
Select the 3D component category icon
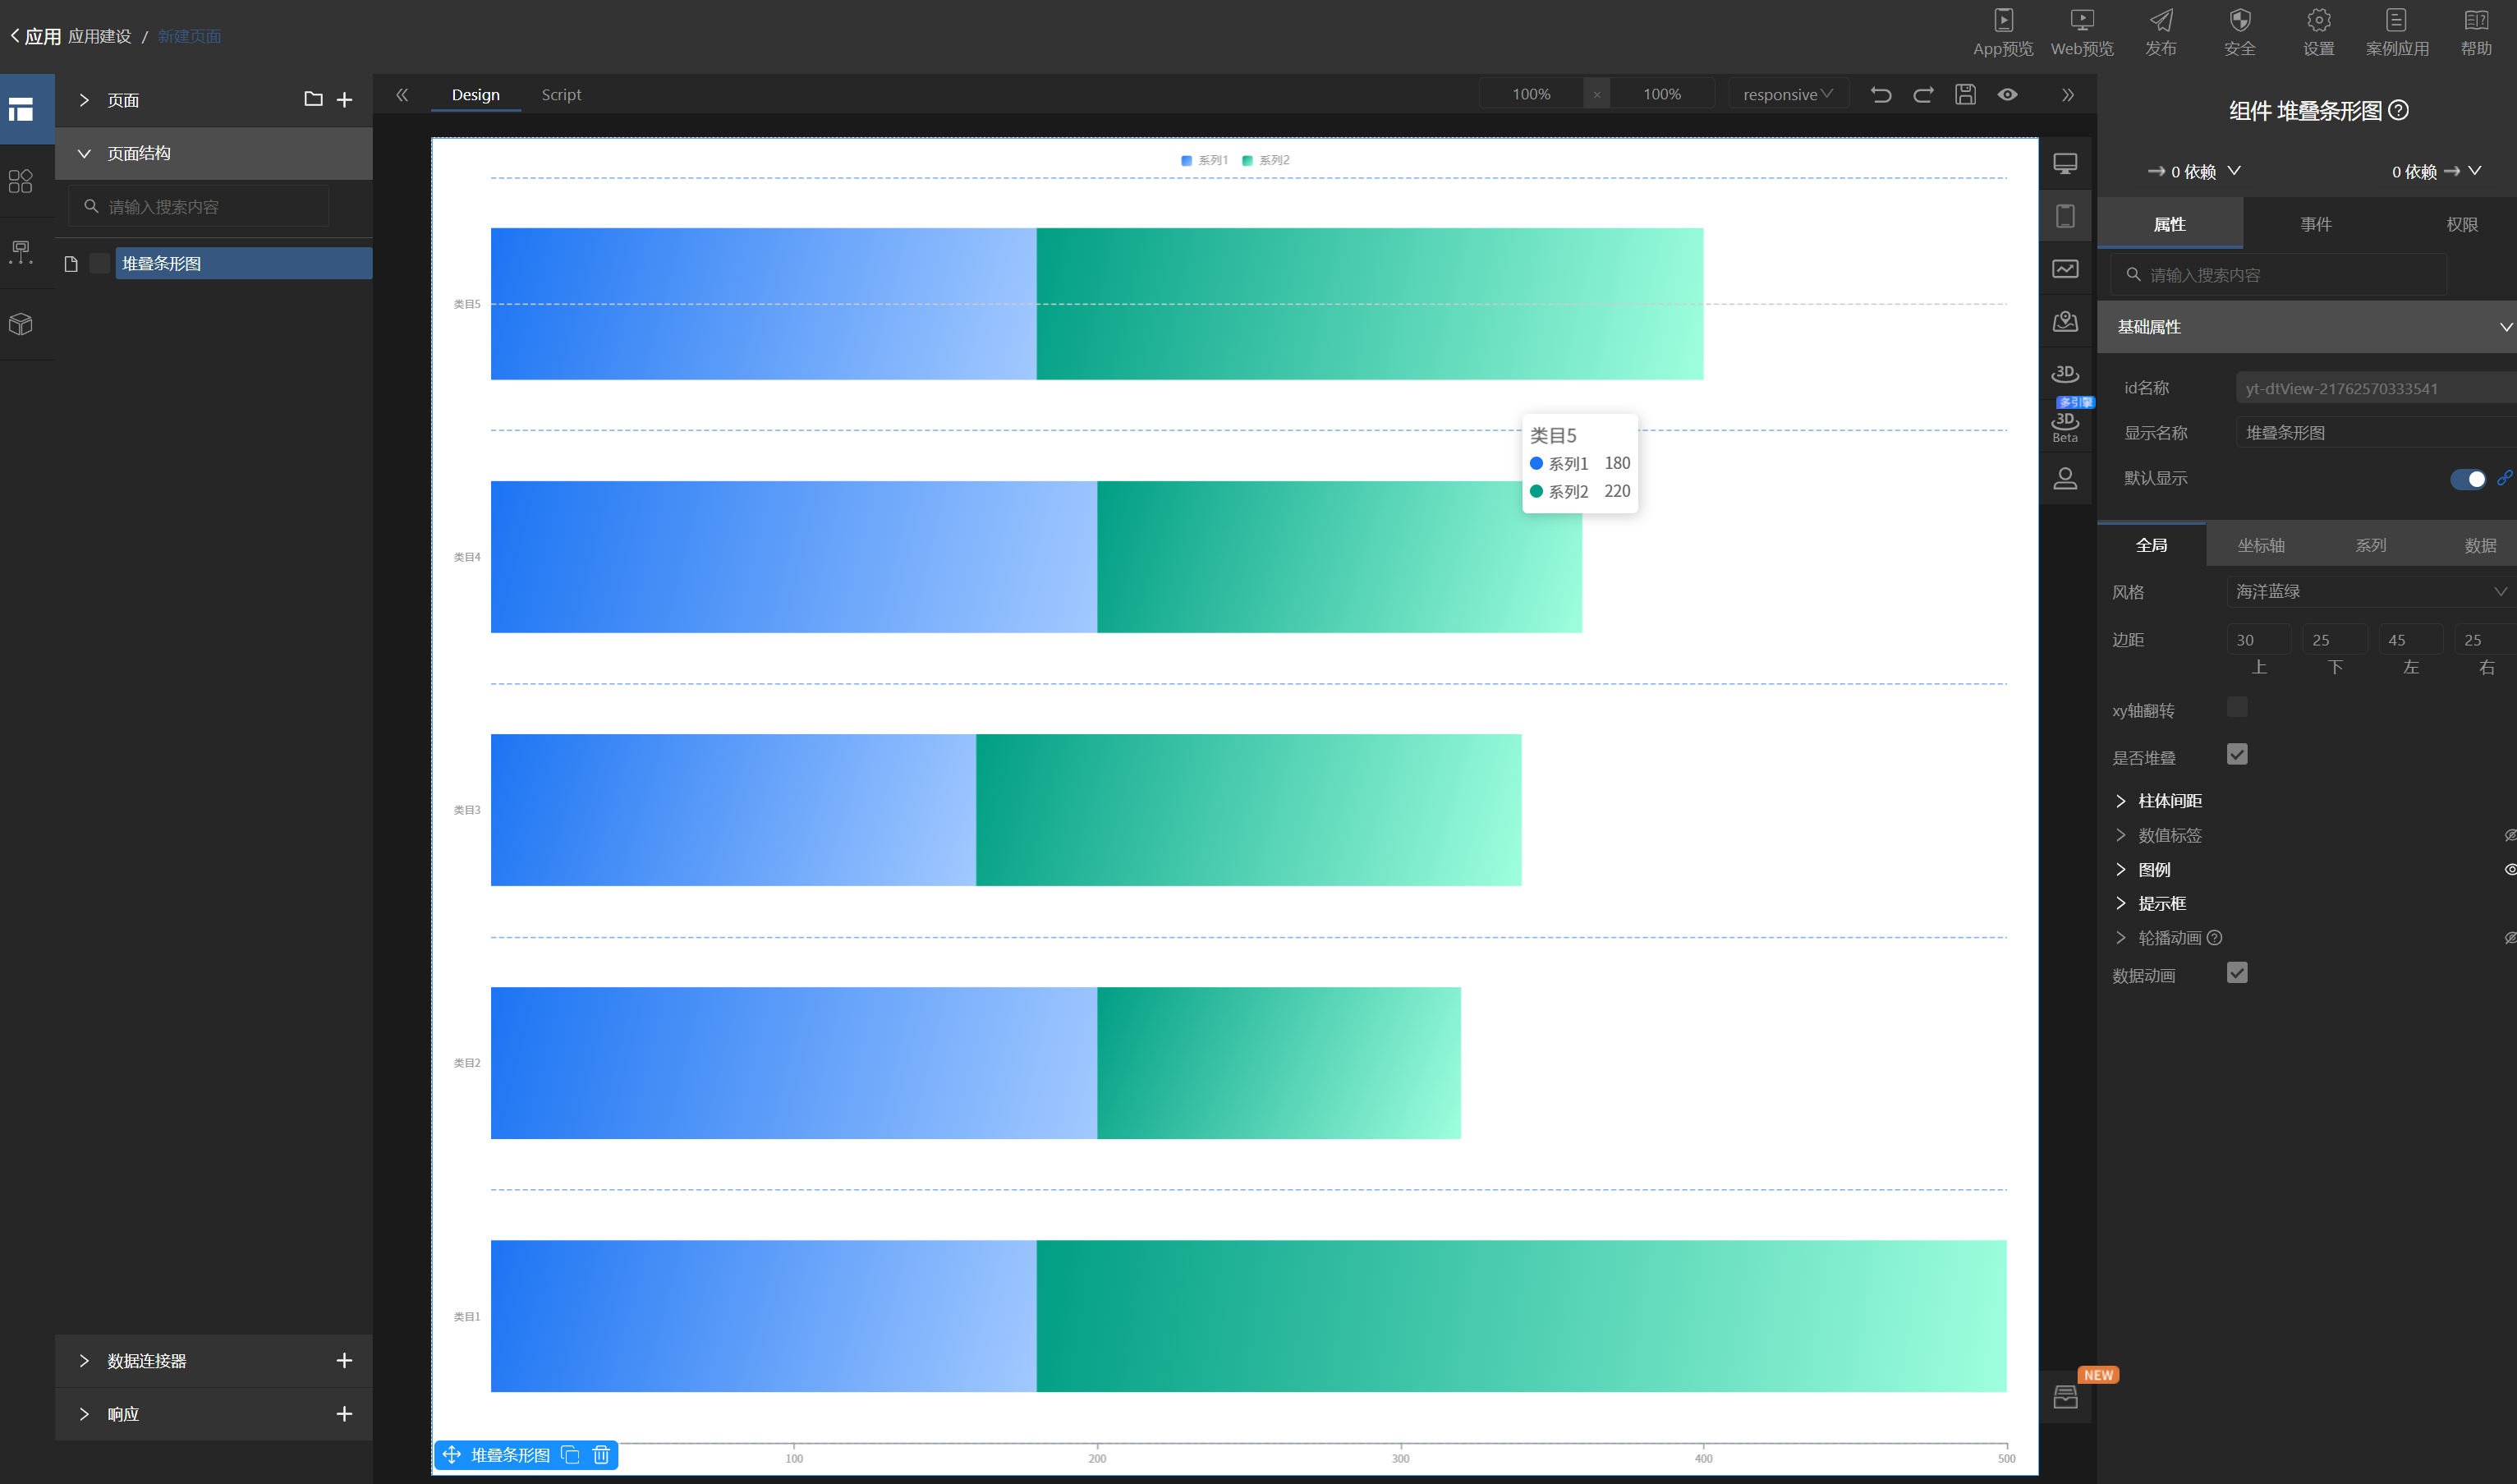coord(2065,374)
